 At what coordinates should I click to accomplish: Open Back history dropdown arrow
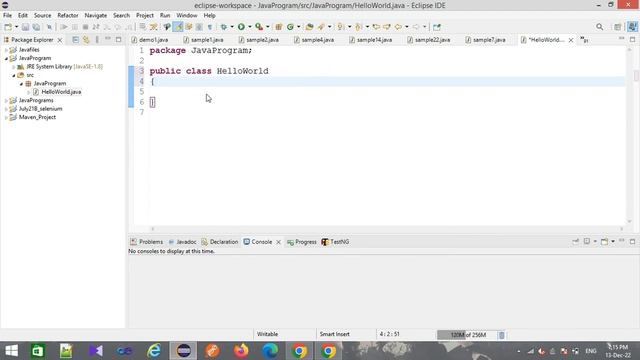[407, 27]
